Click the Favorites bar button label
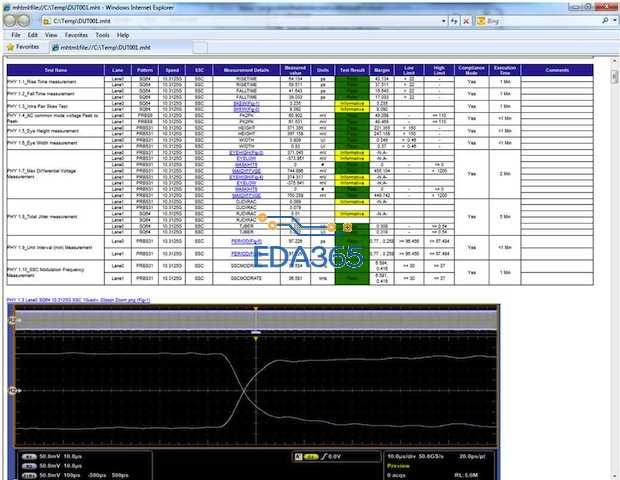620x480 pixels. (27, 47)
